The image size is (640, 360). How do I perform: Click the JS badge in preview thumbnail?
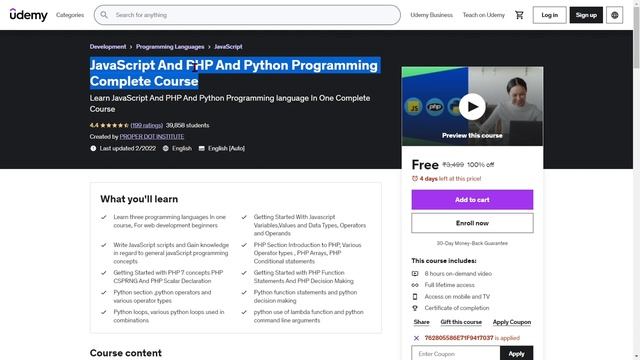pyautogui.click(x=413, y=107)
